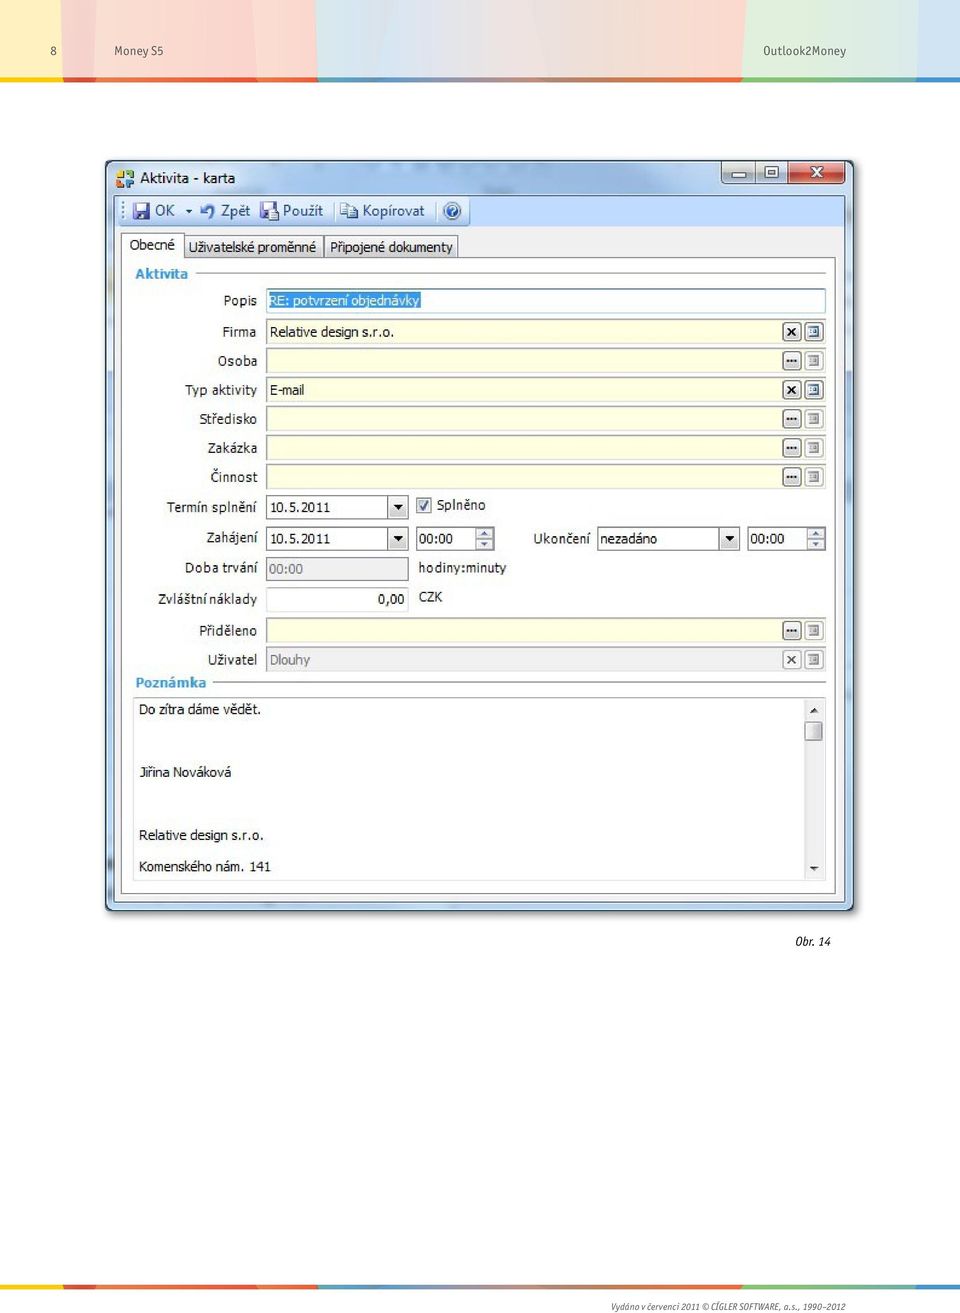Expand the Zahájení date dropdown
Screen dimensions: 960x1313
(x=398, y=539)
